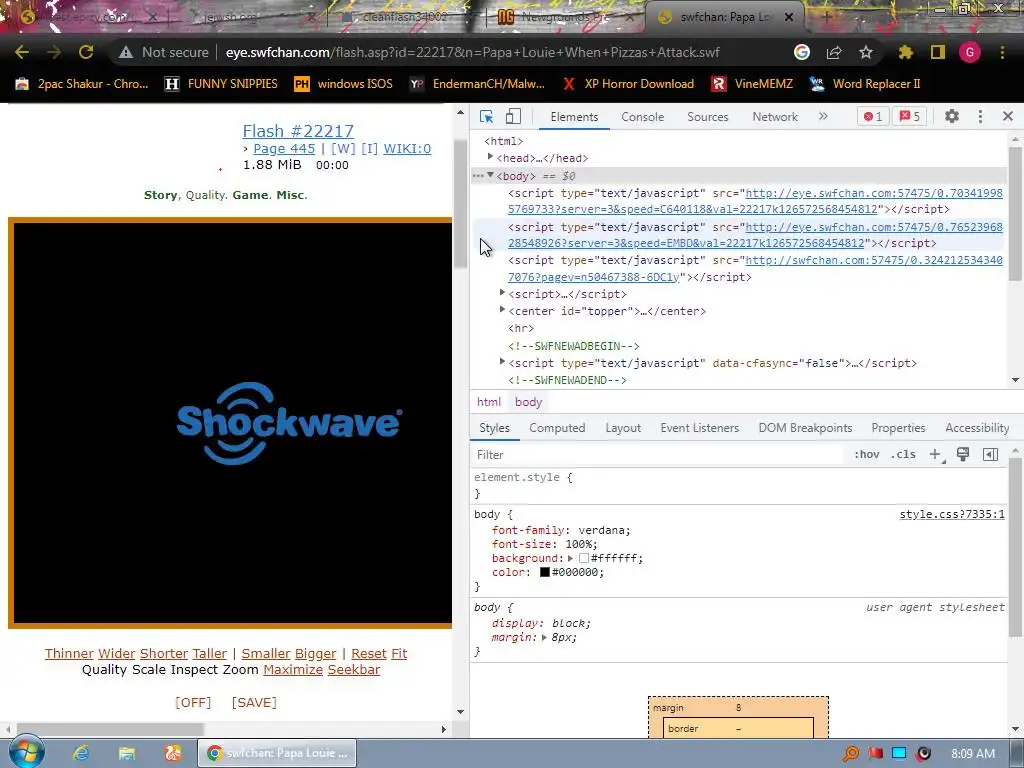Open Chrome's three-dot menu
Viewport: 1024px width, 768px height.
[x=1002, y=52]
